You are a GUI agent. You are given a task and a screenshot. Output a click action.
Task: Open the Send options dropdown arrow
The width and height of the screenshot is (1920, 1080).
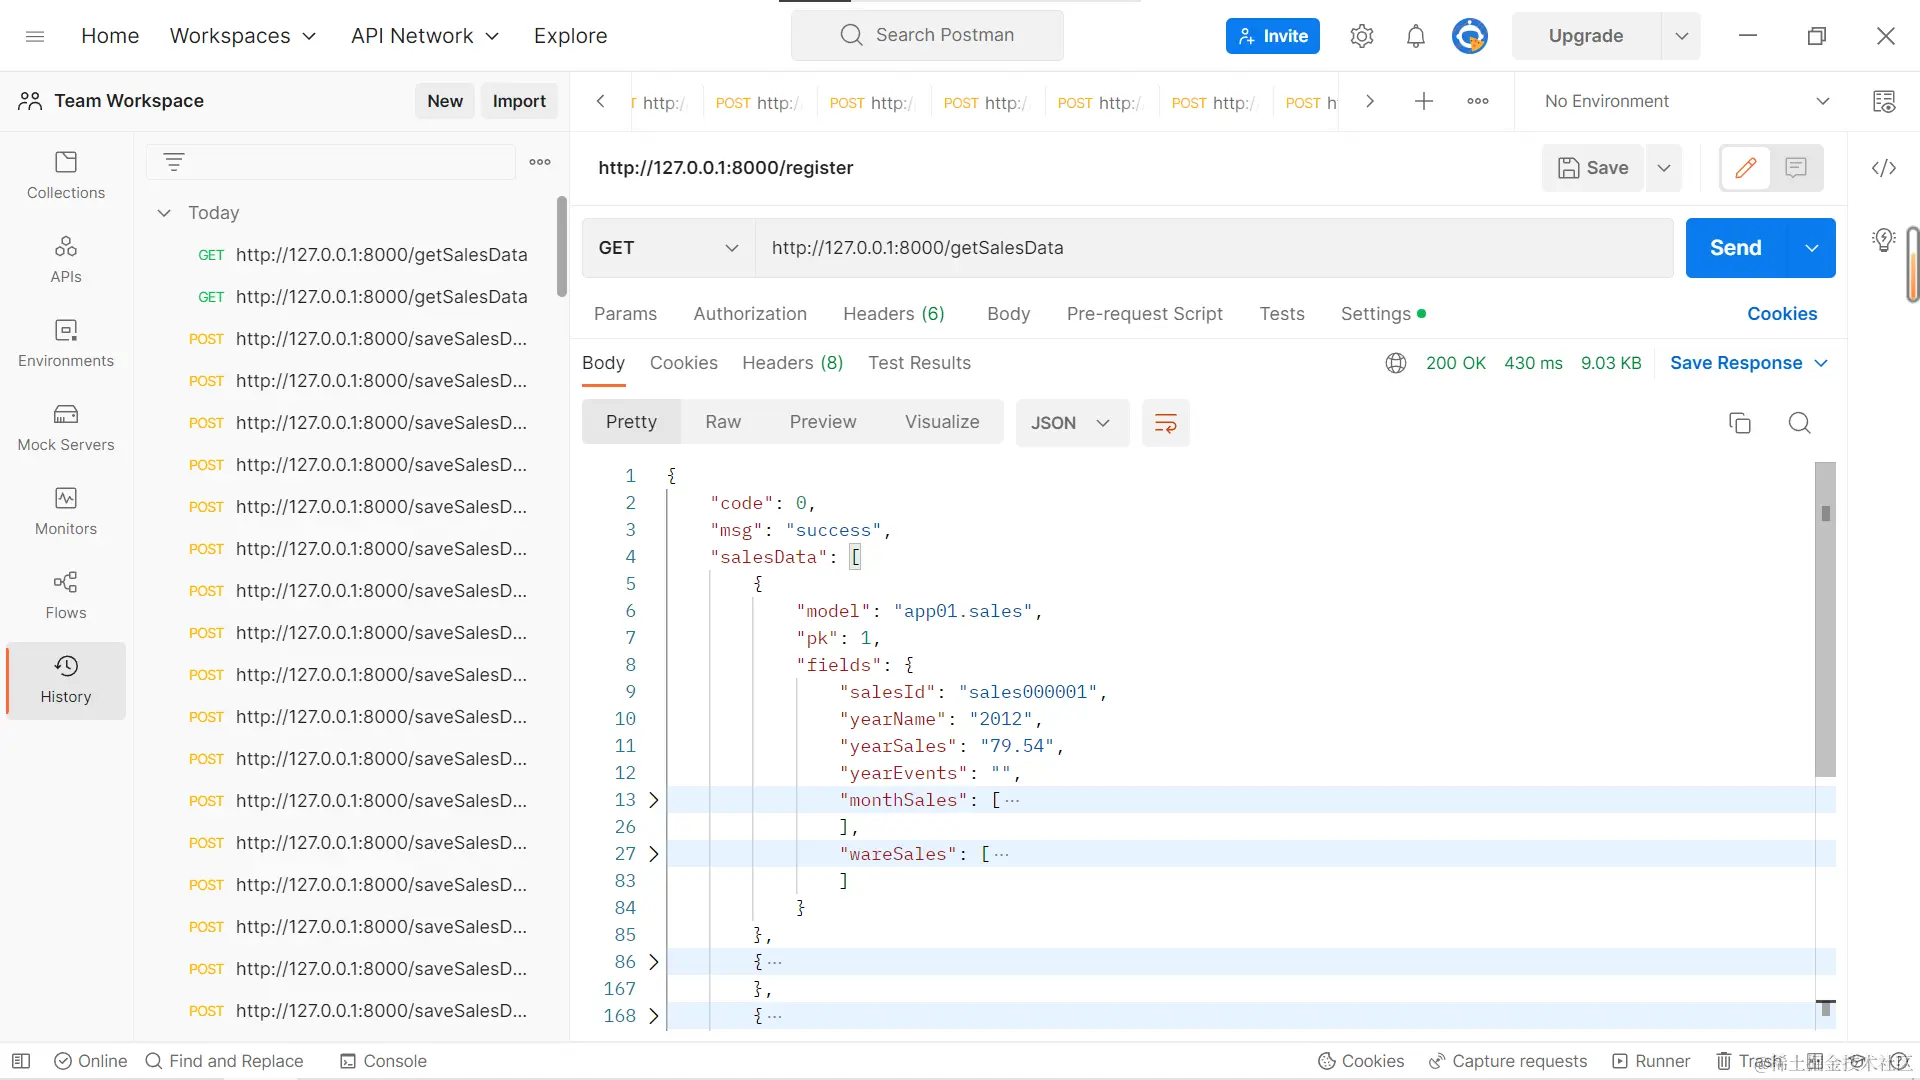click(x=1811, y=248)
